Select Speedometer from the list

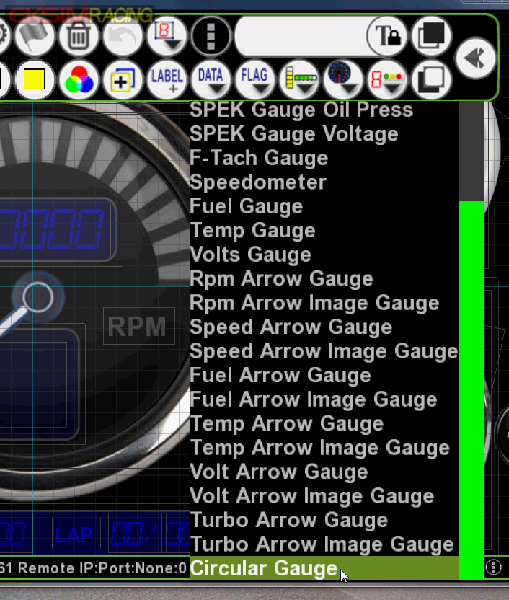pyautogui.click(x=324, y=182)
